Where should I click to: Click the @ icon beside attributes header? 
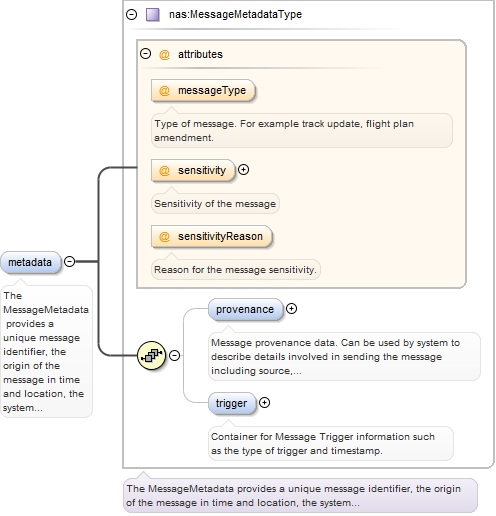[164, 54]
